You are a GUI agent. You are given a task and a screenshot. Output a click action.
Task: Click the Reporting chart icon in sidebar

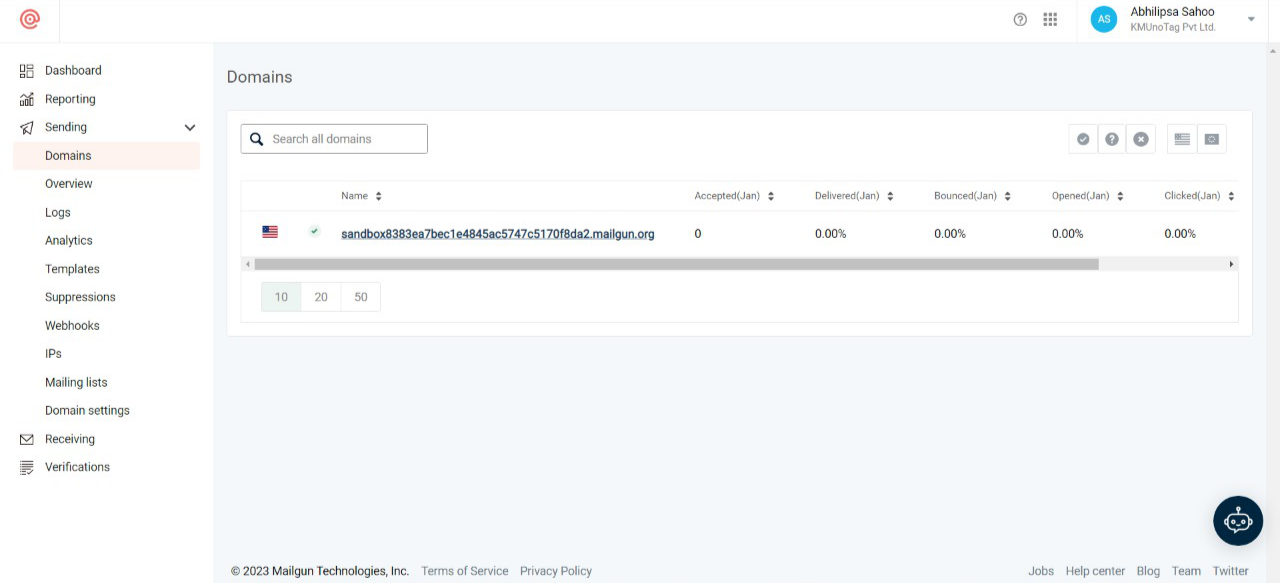(27, 99)
